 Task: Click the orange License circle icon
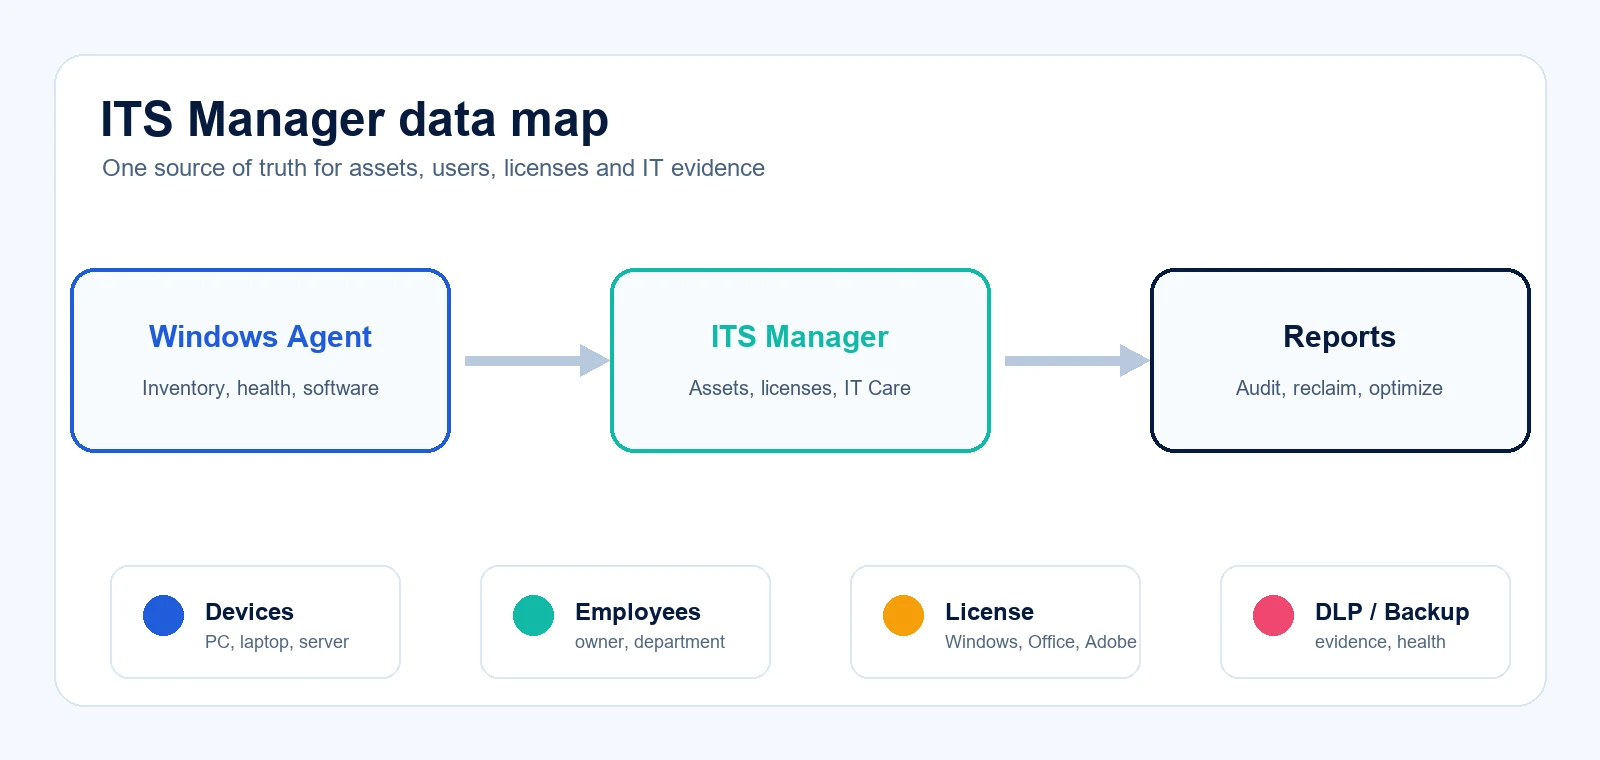(903, 615)
